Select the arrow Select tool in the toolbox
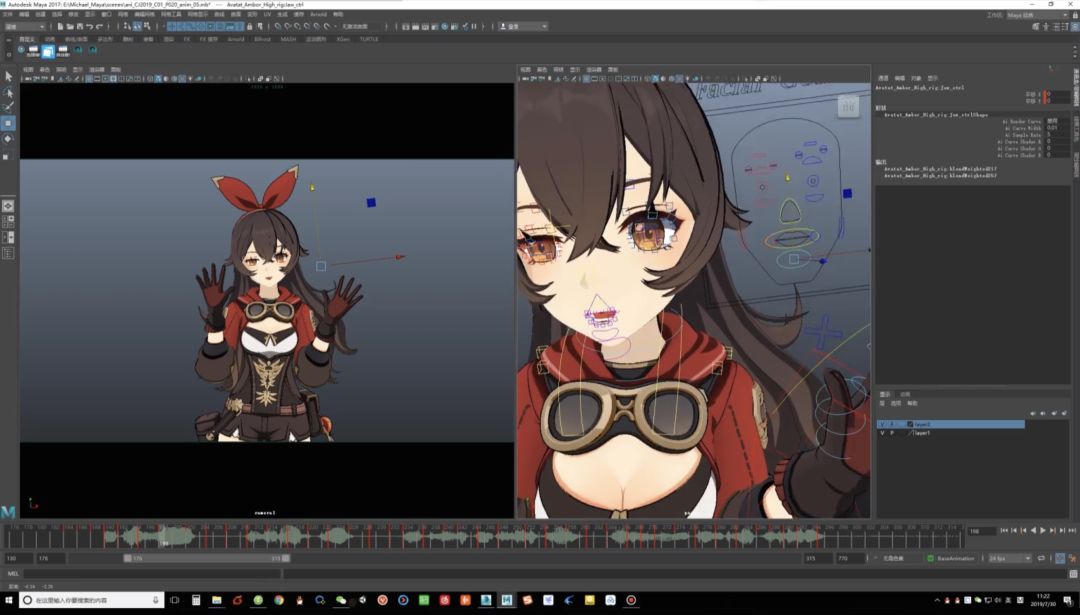This screenshot has height=615, width=1080. point(8,76)
